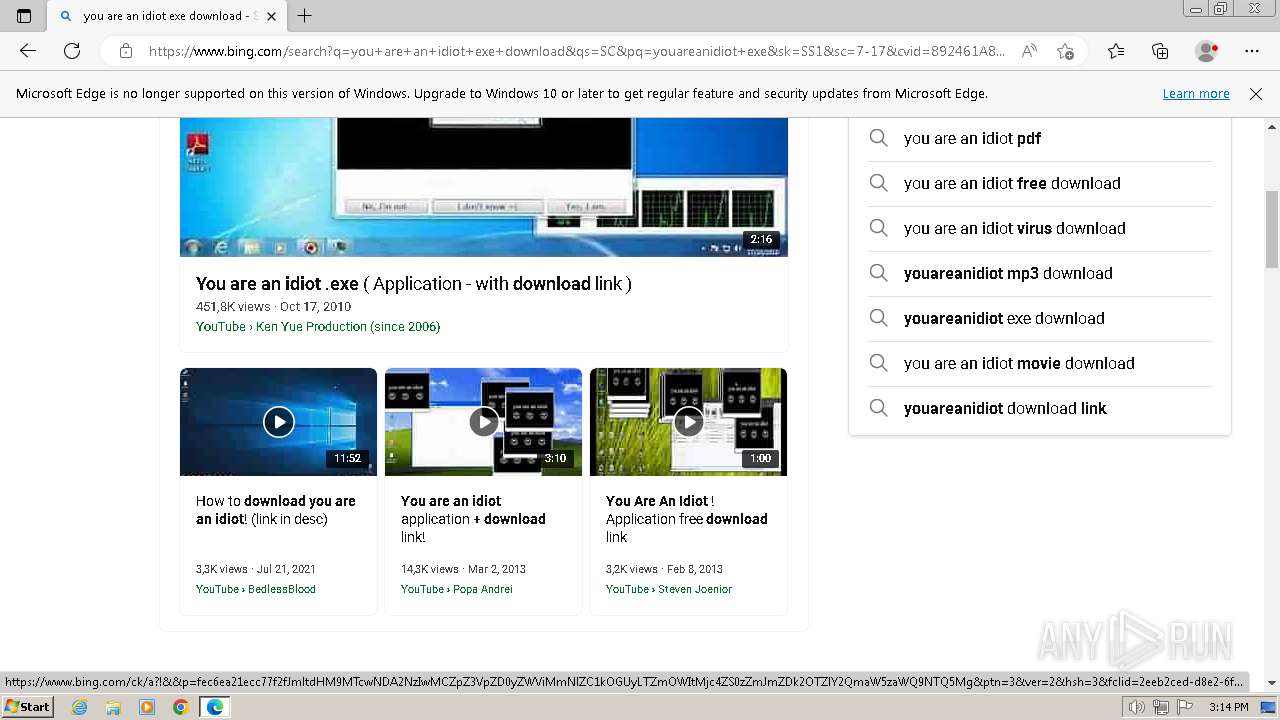Play the 11:52 video
1280x720 pixels.
pyautogui.click(x=278, y=422)
